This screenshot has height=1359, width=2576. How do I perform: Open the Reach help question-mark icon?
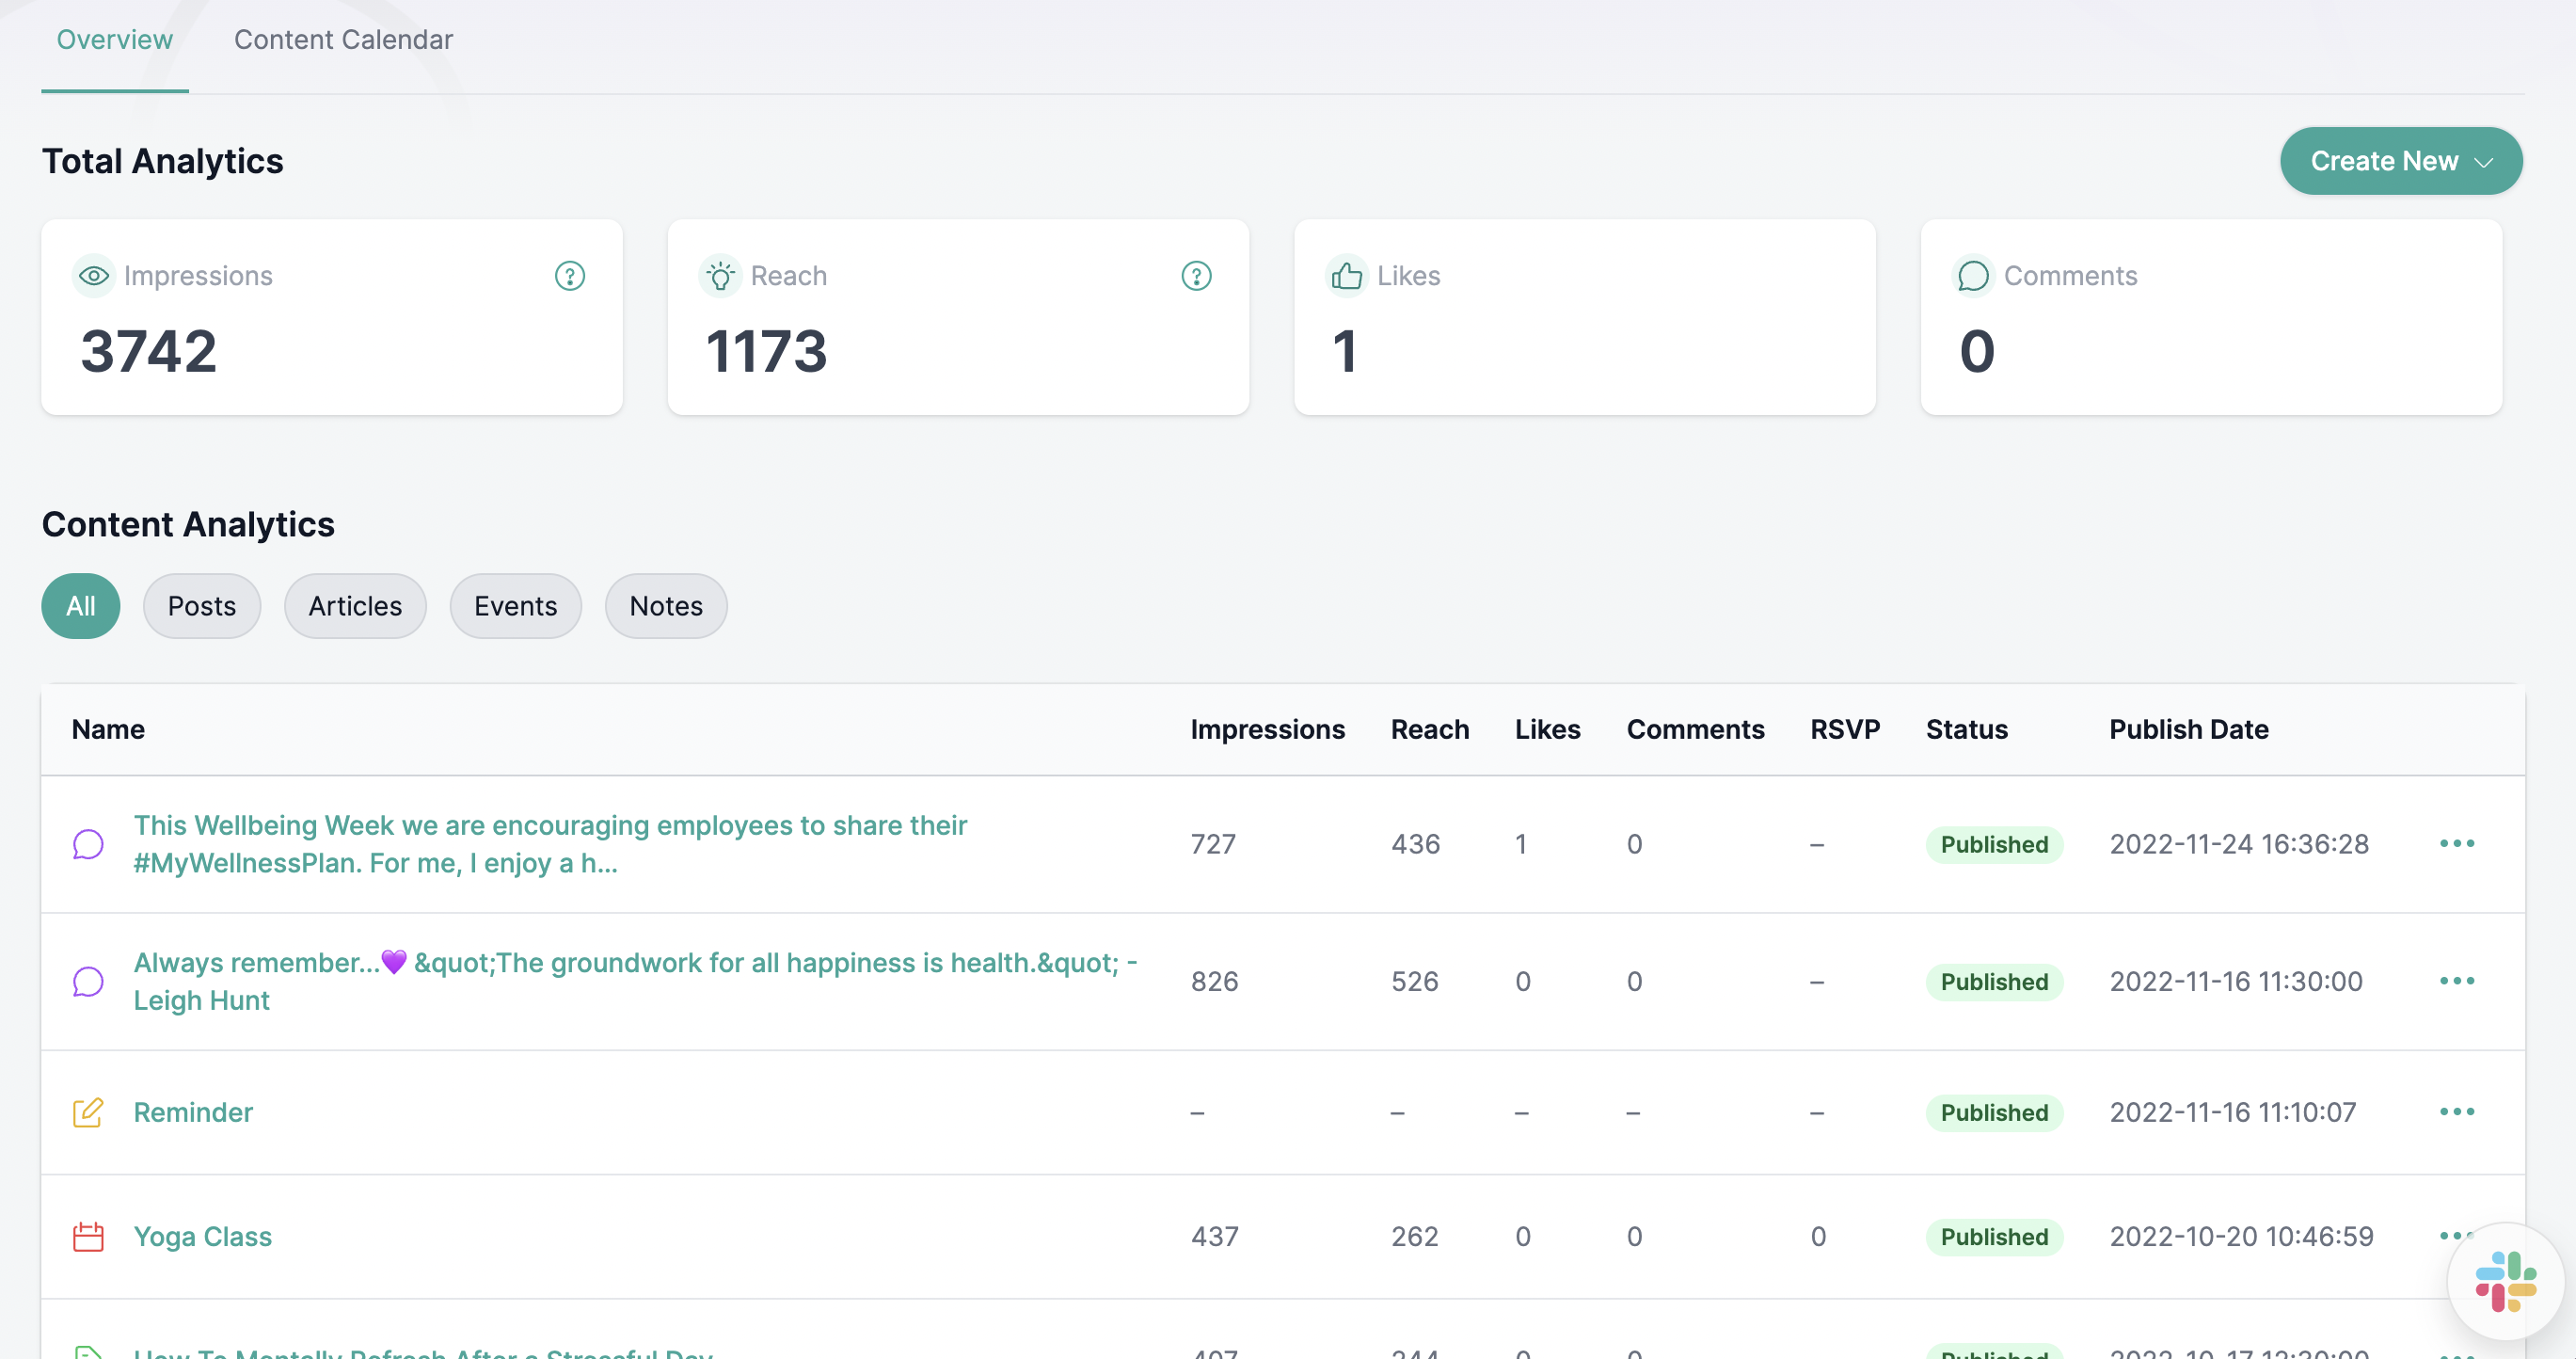tap(1196, 276)
